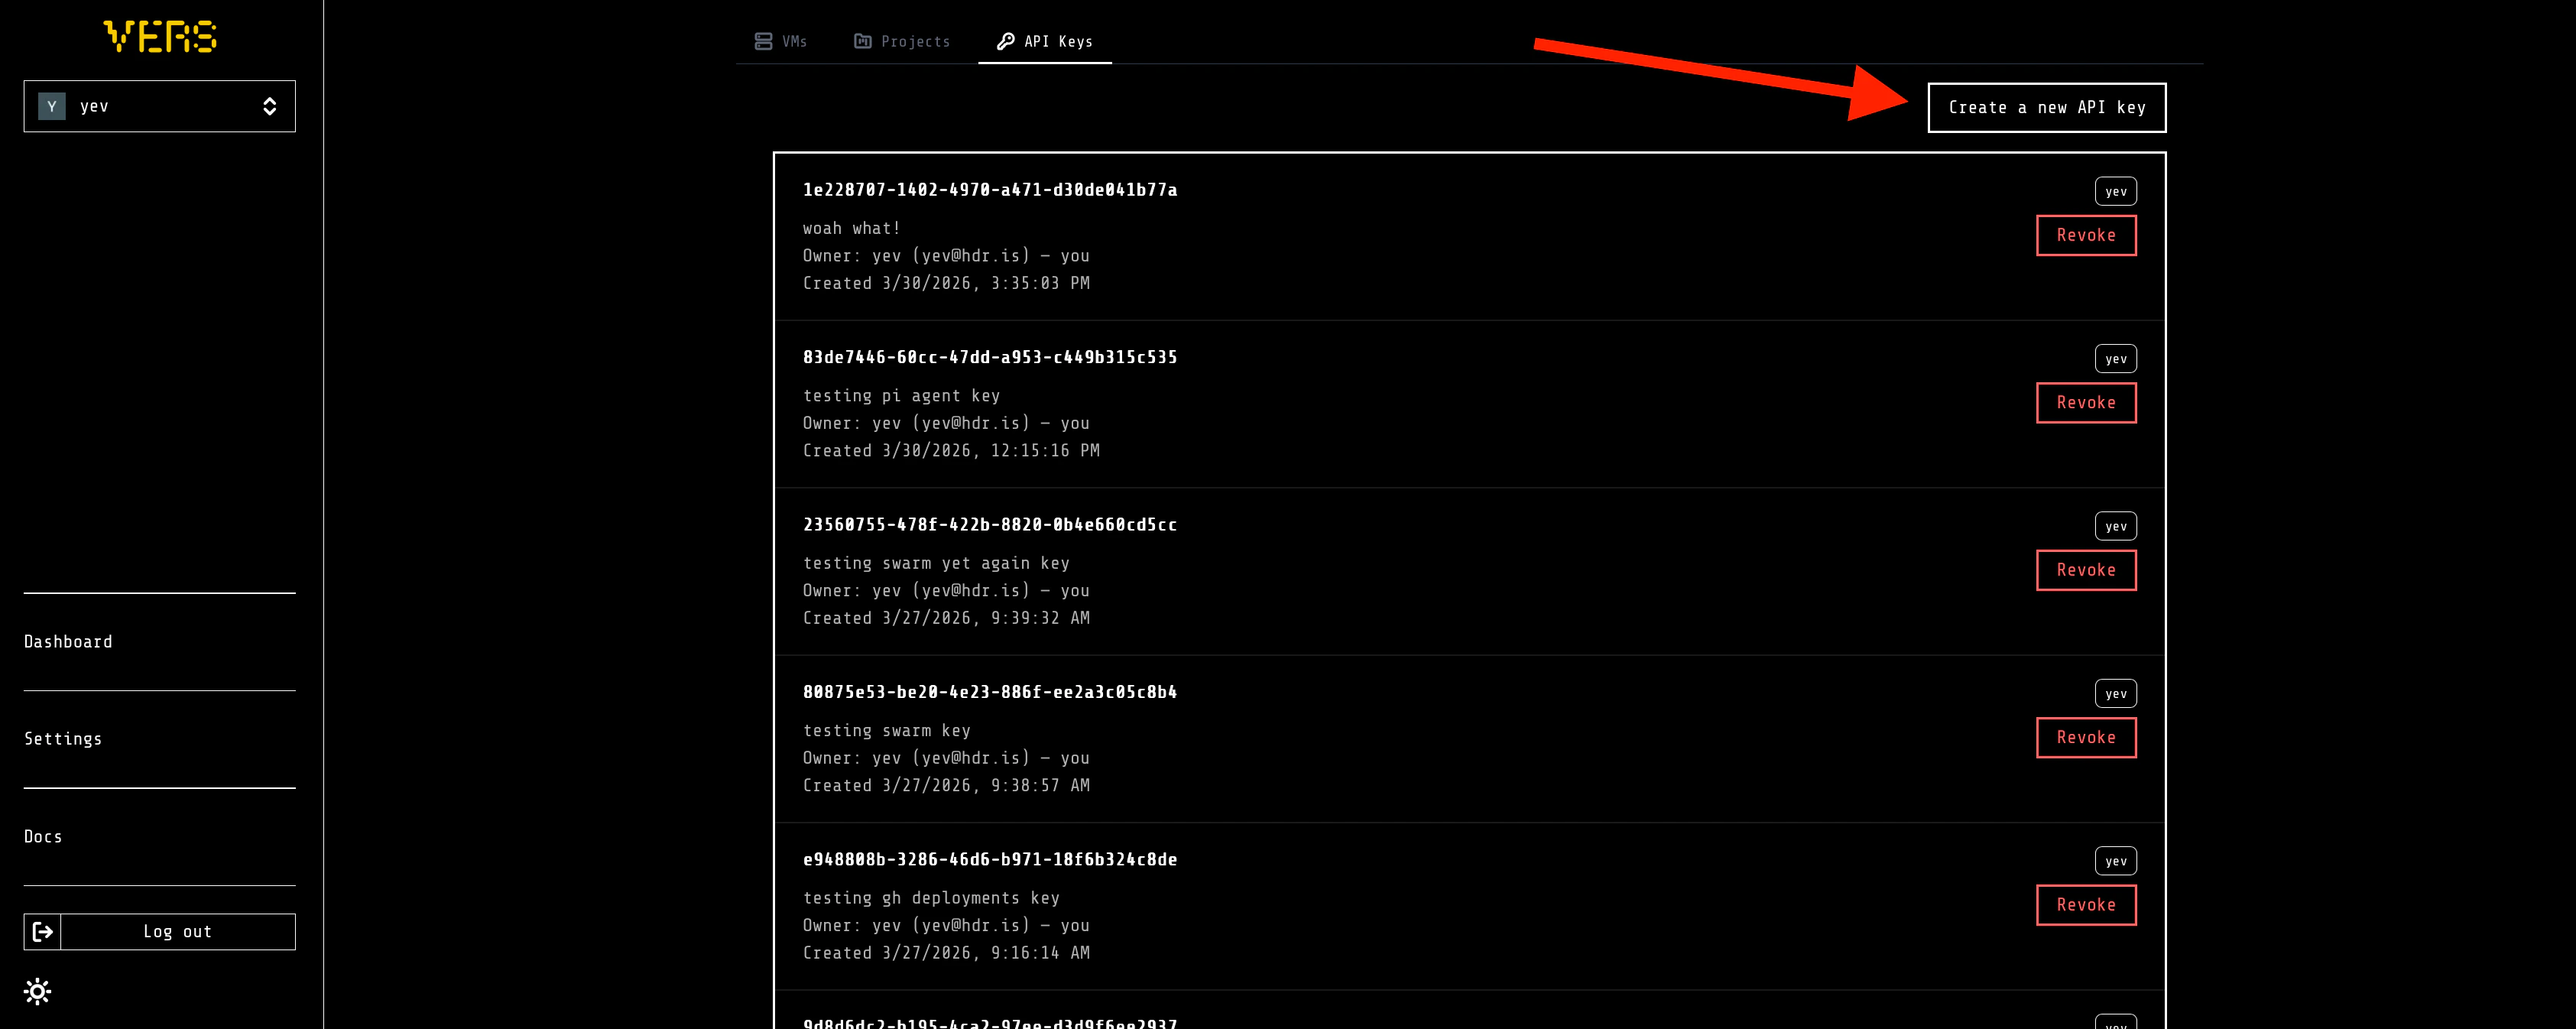Open the Docs sidebar link
This screenshot has height=1029, width=2576.
(43, 836)
